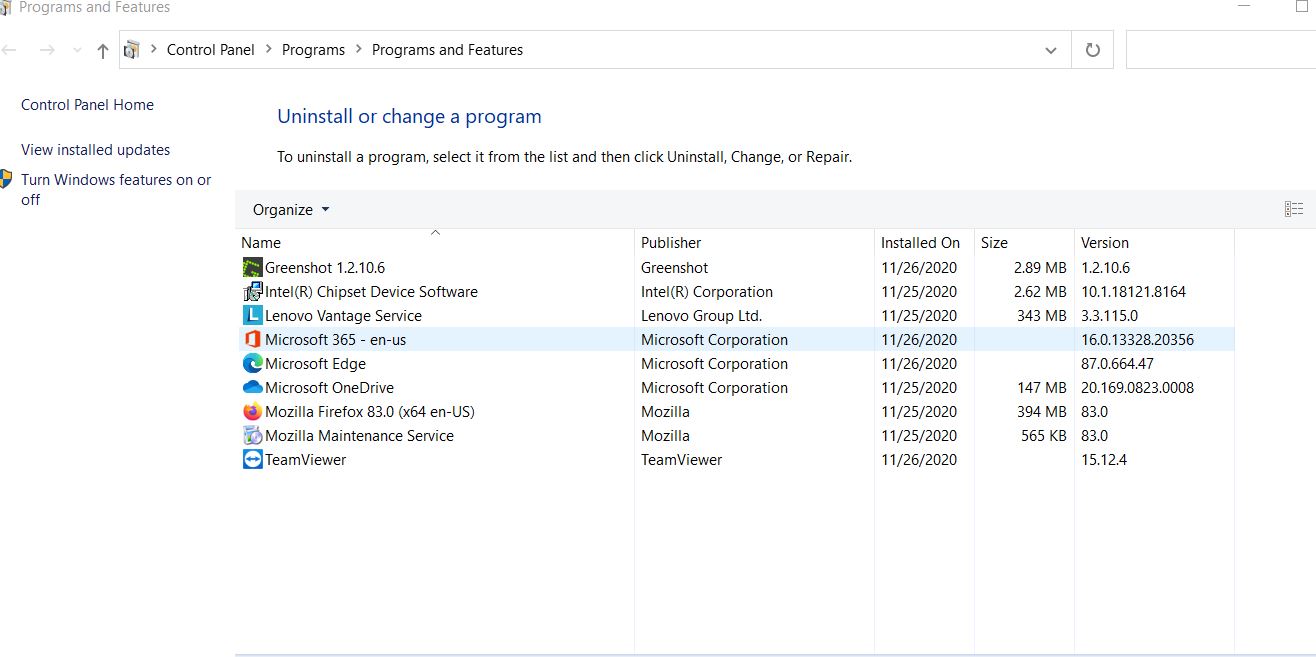Select the Lenovo Vantage Service entry

point(343,315)
